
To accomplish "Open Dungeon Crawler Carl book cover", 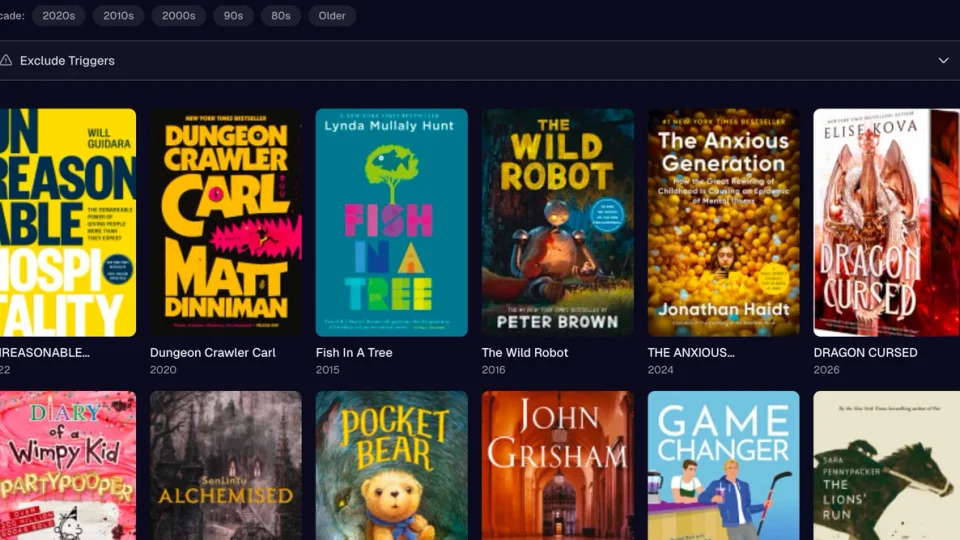I will point(226,222).
